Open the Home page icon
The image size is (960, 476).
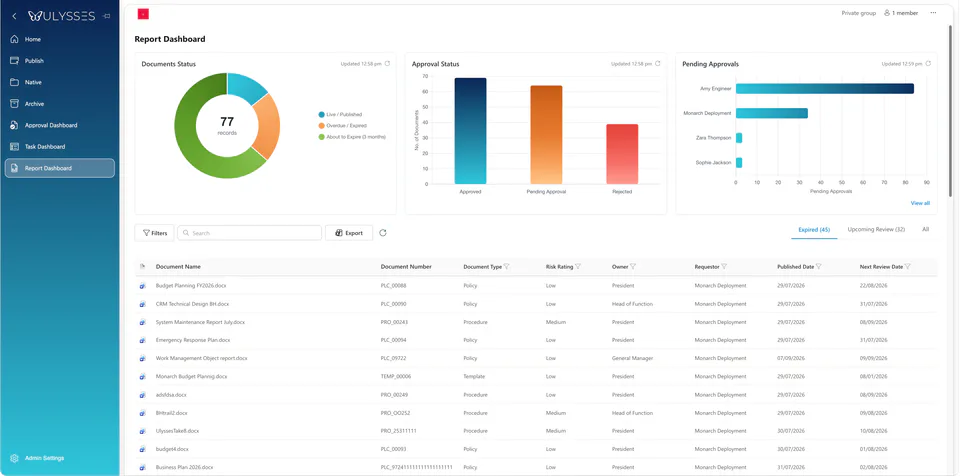(14, 39)
